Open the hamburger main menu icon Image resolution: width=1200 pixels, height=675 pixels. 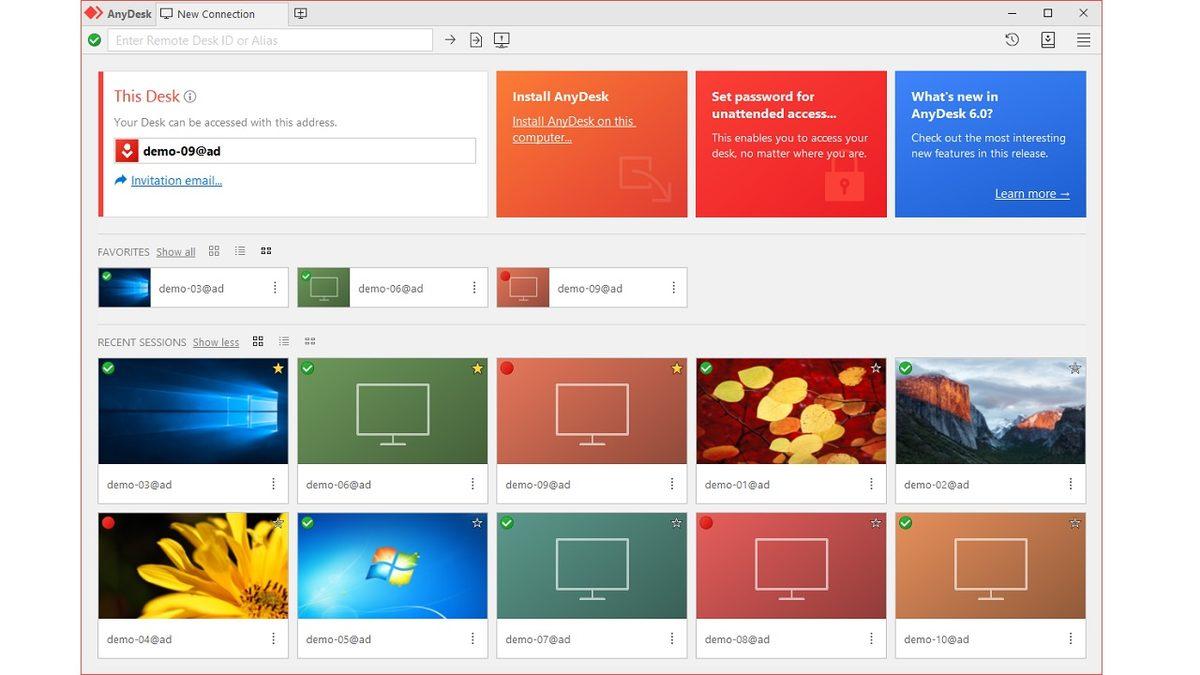(1082, 39)
